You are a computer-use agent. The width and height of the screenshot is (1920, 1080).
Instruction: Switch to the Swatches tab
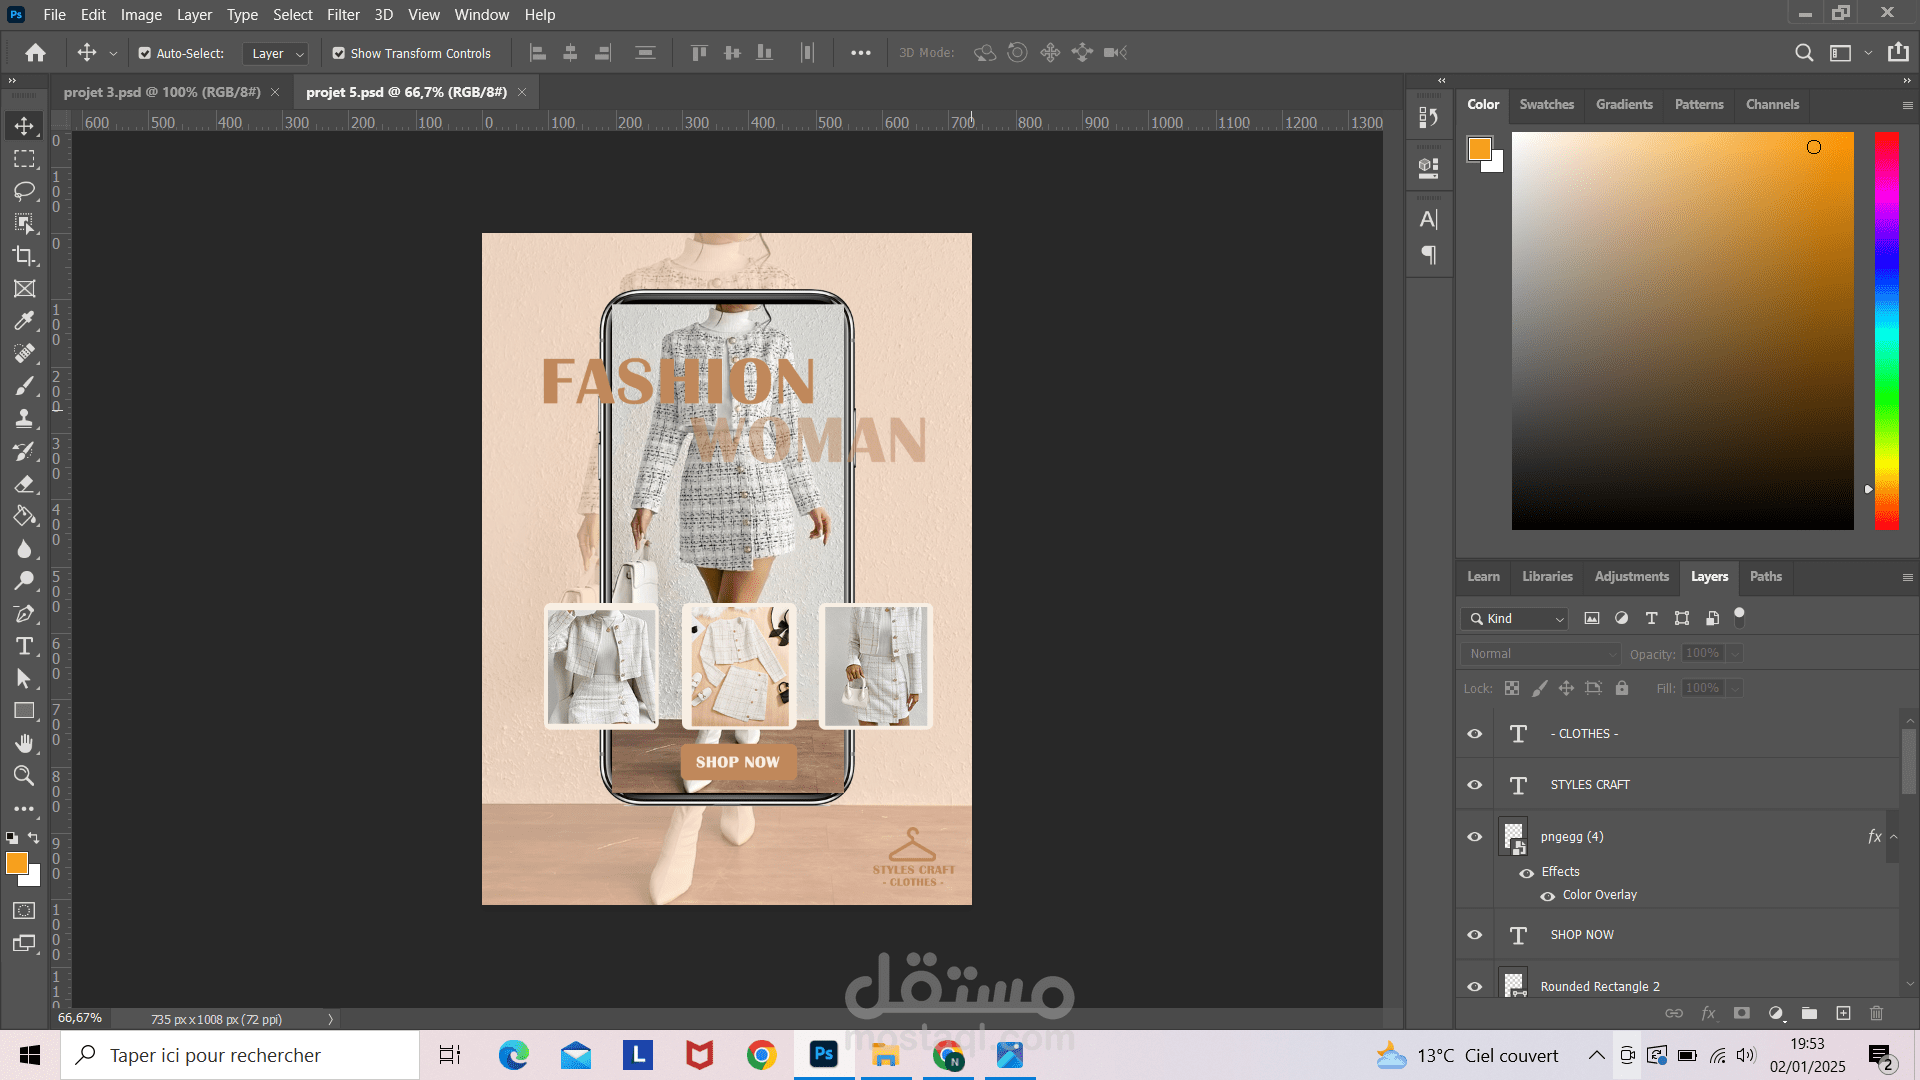(x=1546, y=104)
